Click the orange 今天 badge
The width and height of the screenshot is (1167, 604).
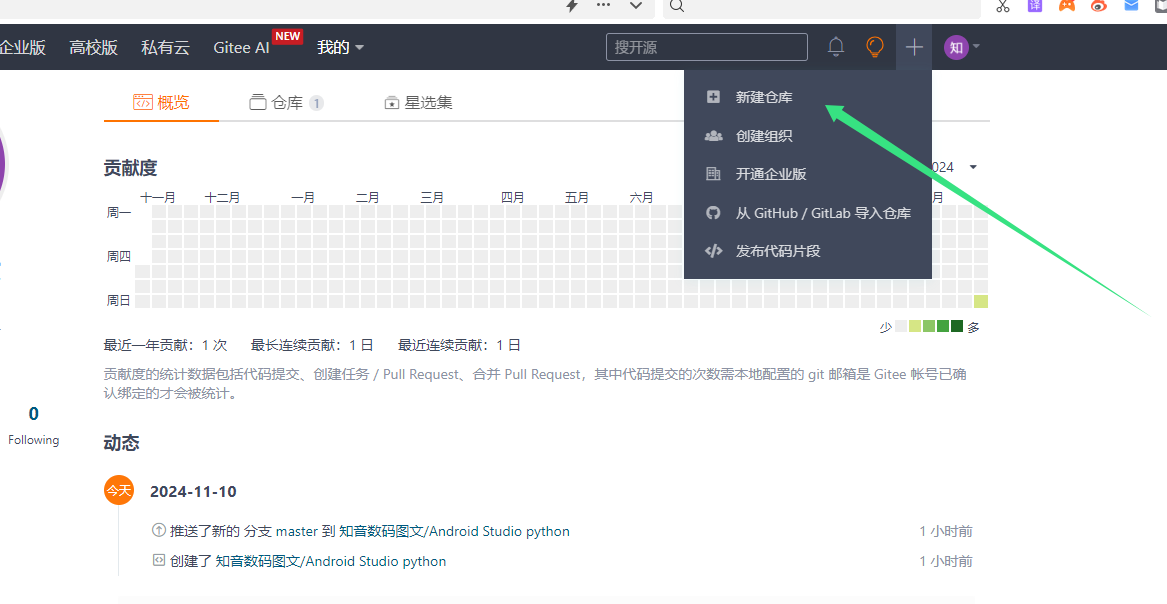click(119, 490)
